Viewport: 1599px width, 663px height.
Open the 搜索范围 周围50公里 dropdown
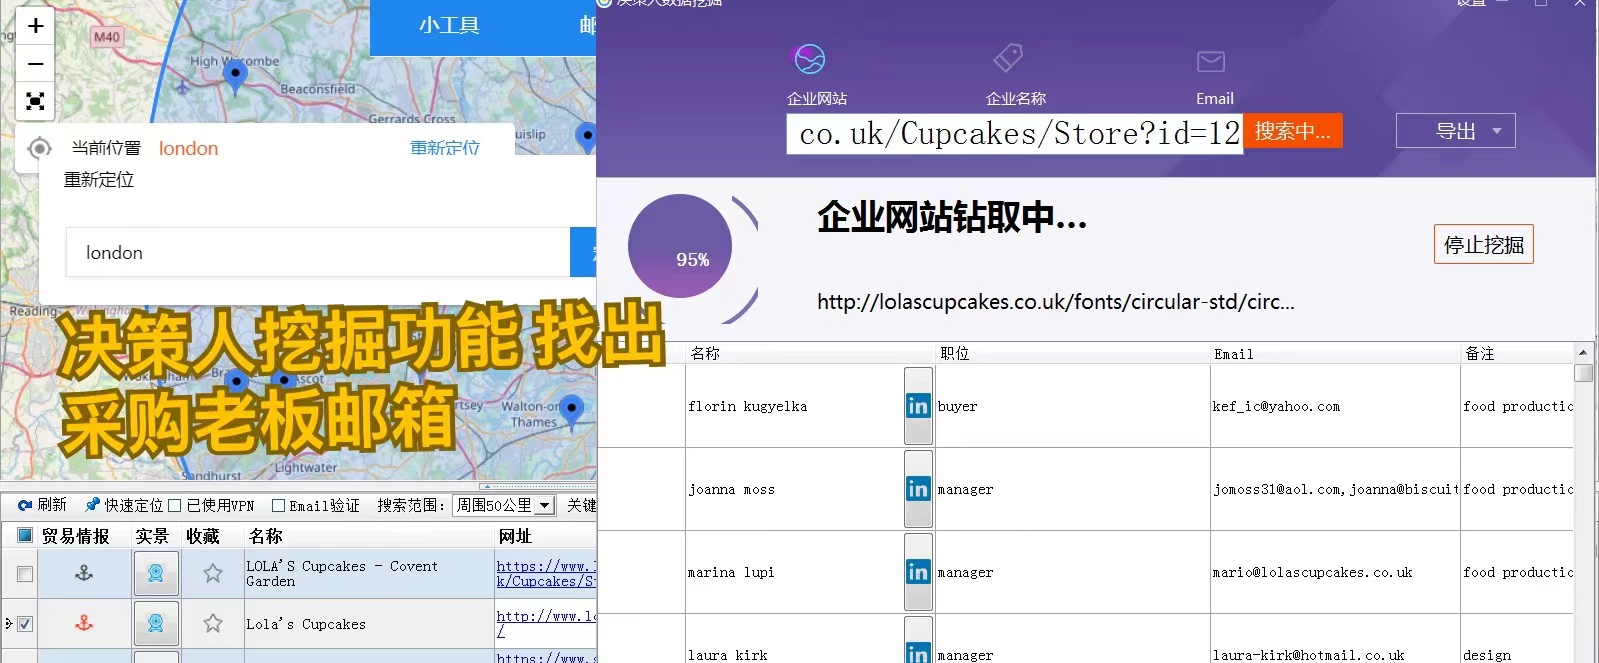pyautogui.click(x=504, y=505)
